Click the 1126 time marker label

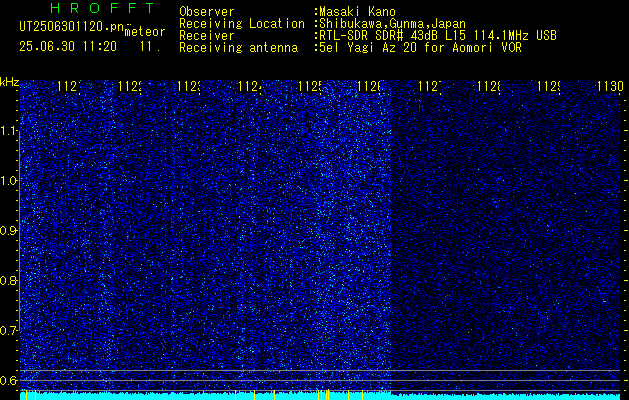(369, 86)
